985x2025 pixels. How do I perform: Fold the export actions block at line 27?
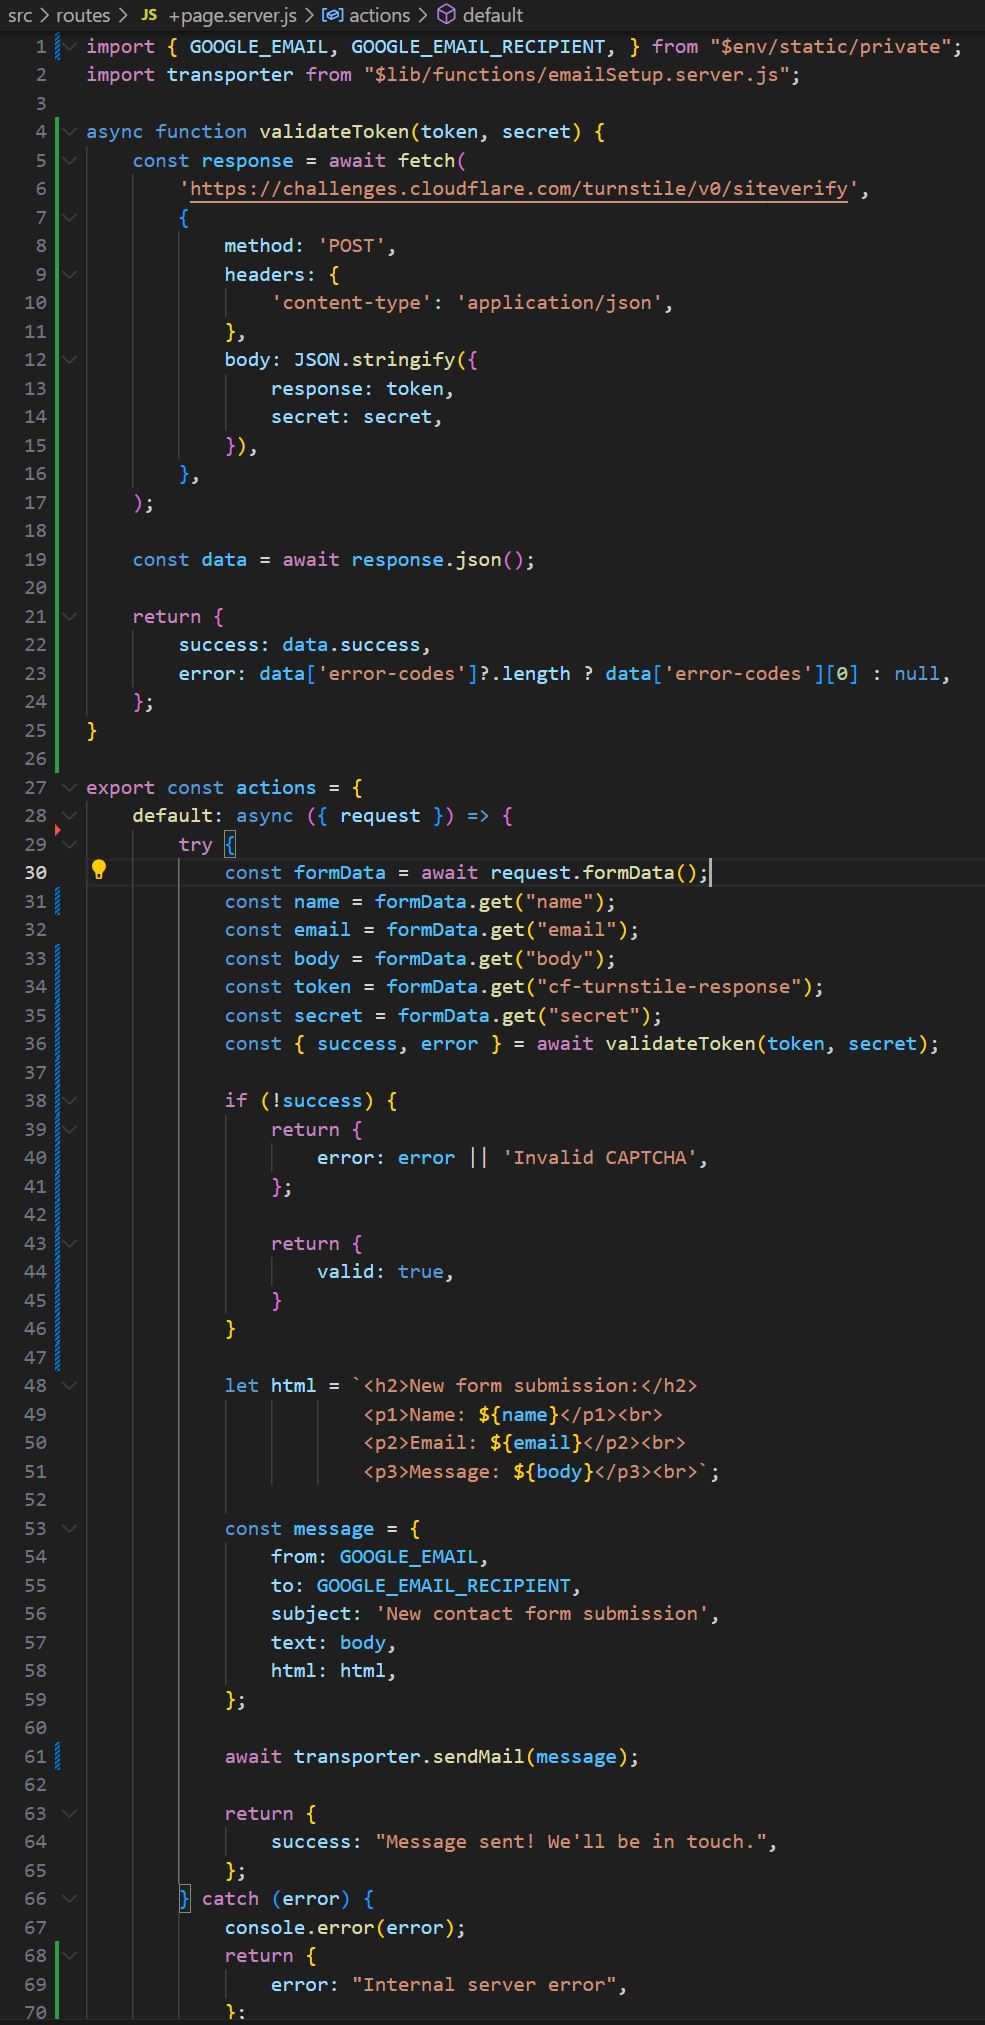(x=69, y=787)
